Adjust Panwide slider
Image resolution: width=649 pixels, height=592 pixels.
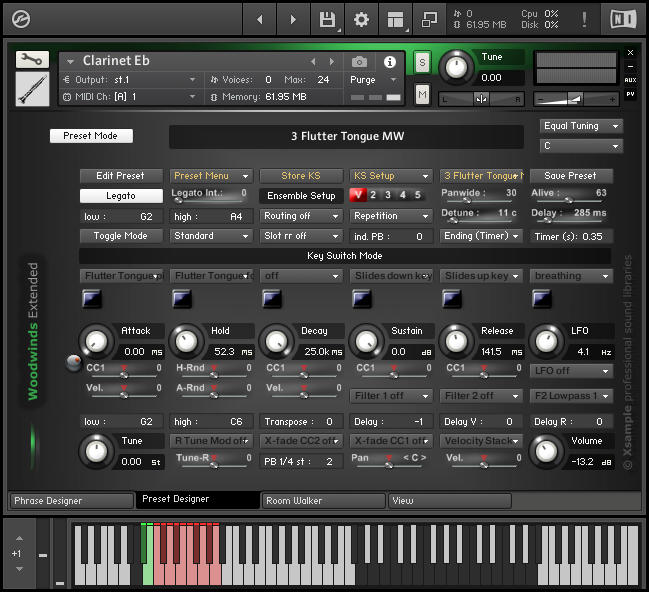(x=467, y=200)
